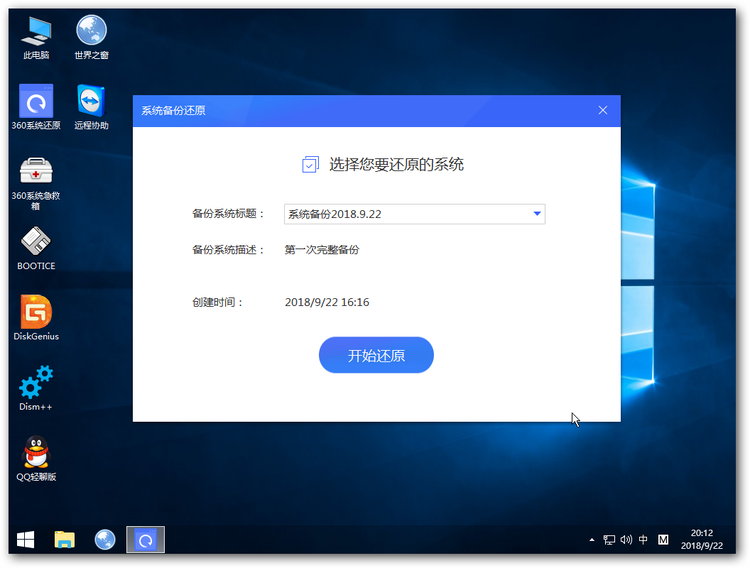Click the checkmark icon beside 选择您要还原的系统
Screen dimensions: 750x568
click(x=310, y=165)
